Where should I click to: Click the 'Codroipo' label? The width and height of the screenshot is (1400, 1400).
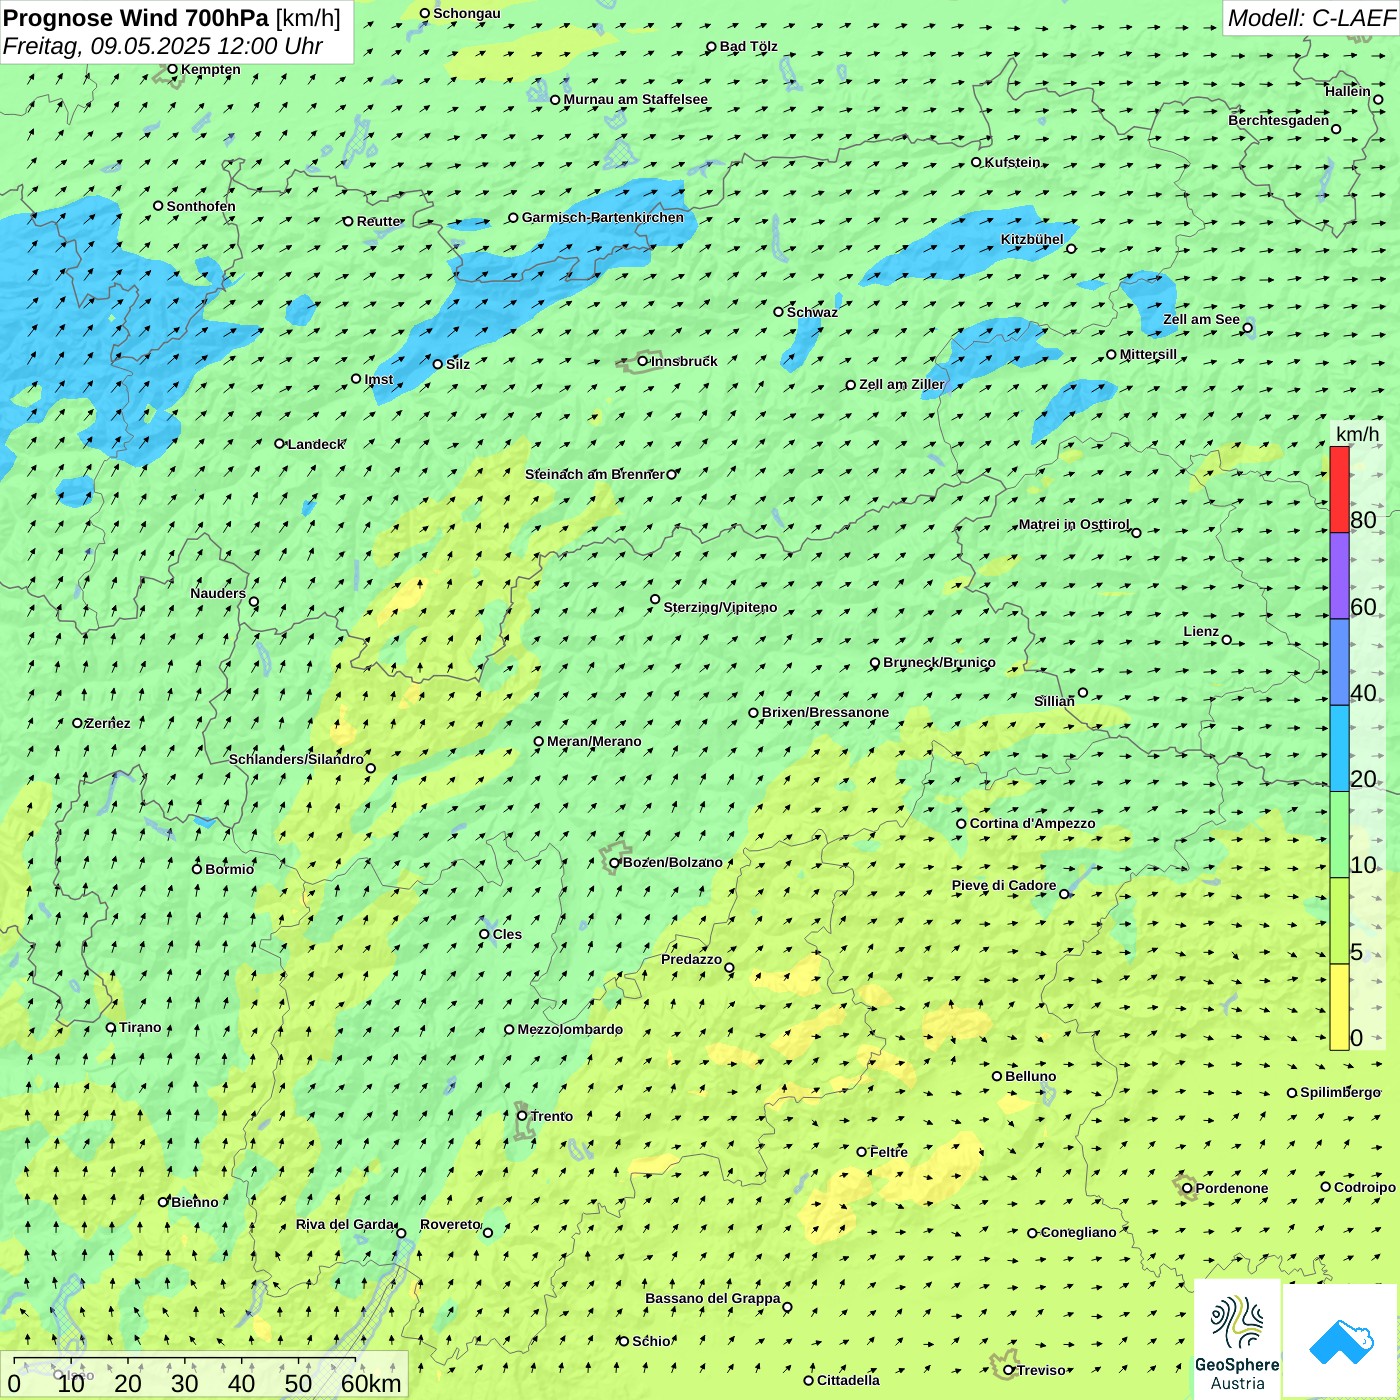1365,1187
